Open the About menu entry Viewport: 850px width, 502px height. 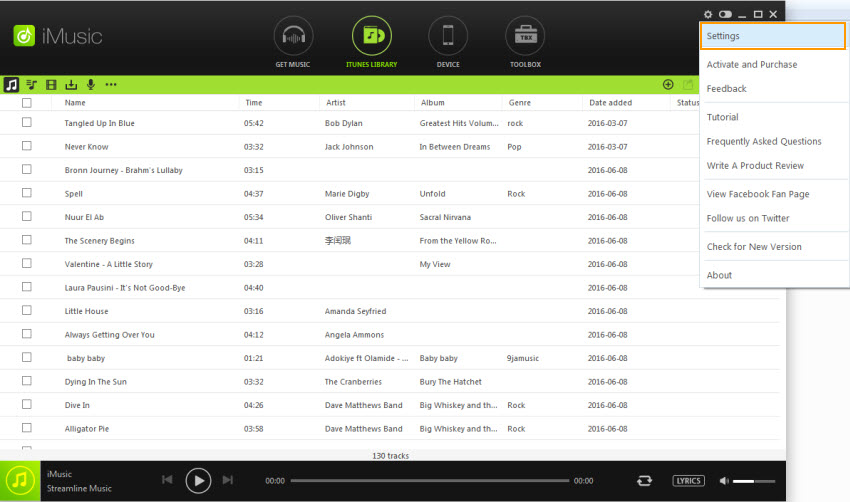(x=719, y=275)
